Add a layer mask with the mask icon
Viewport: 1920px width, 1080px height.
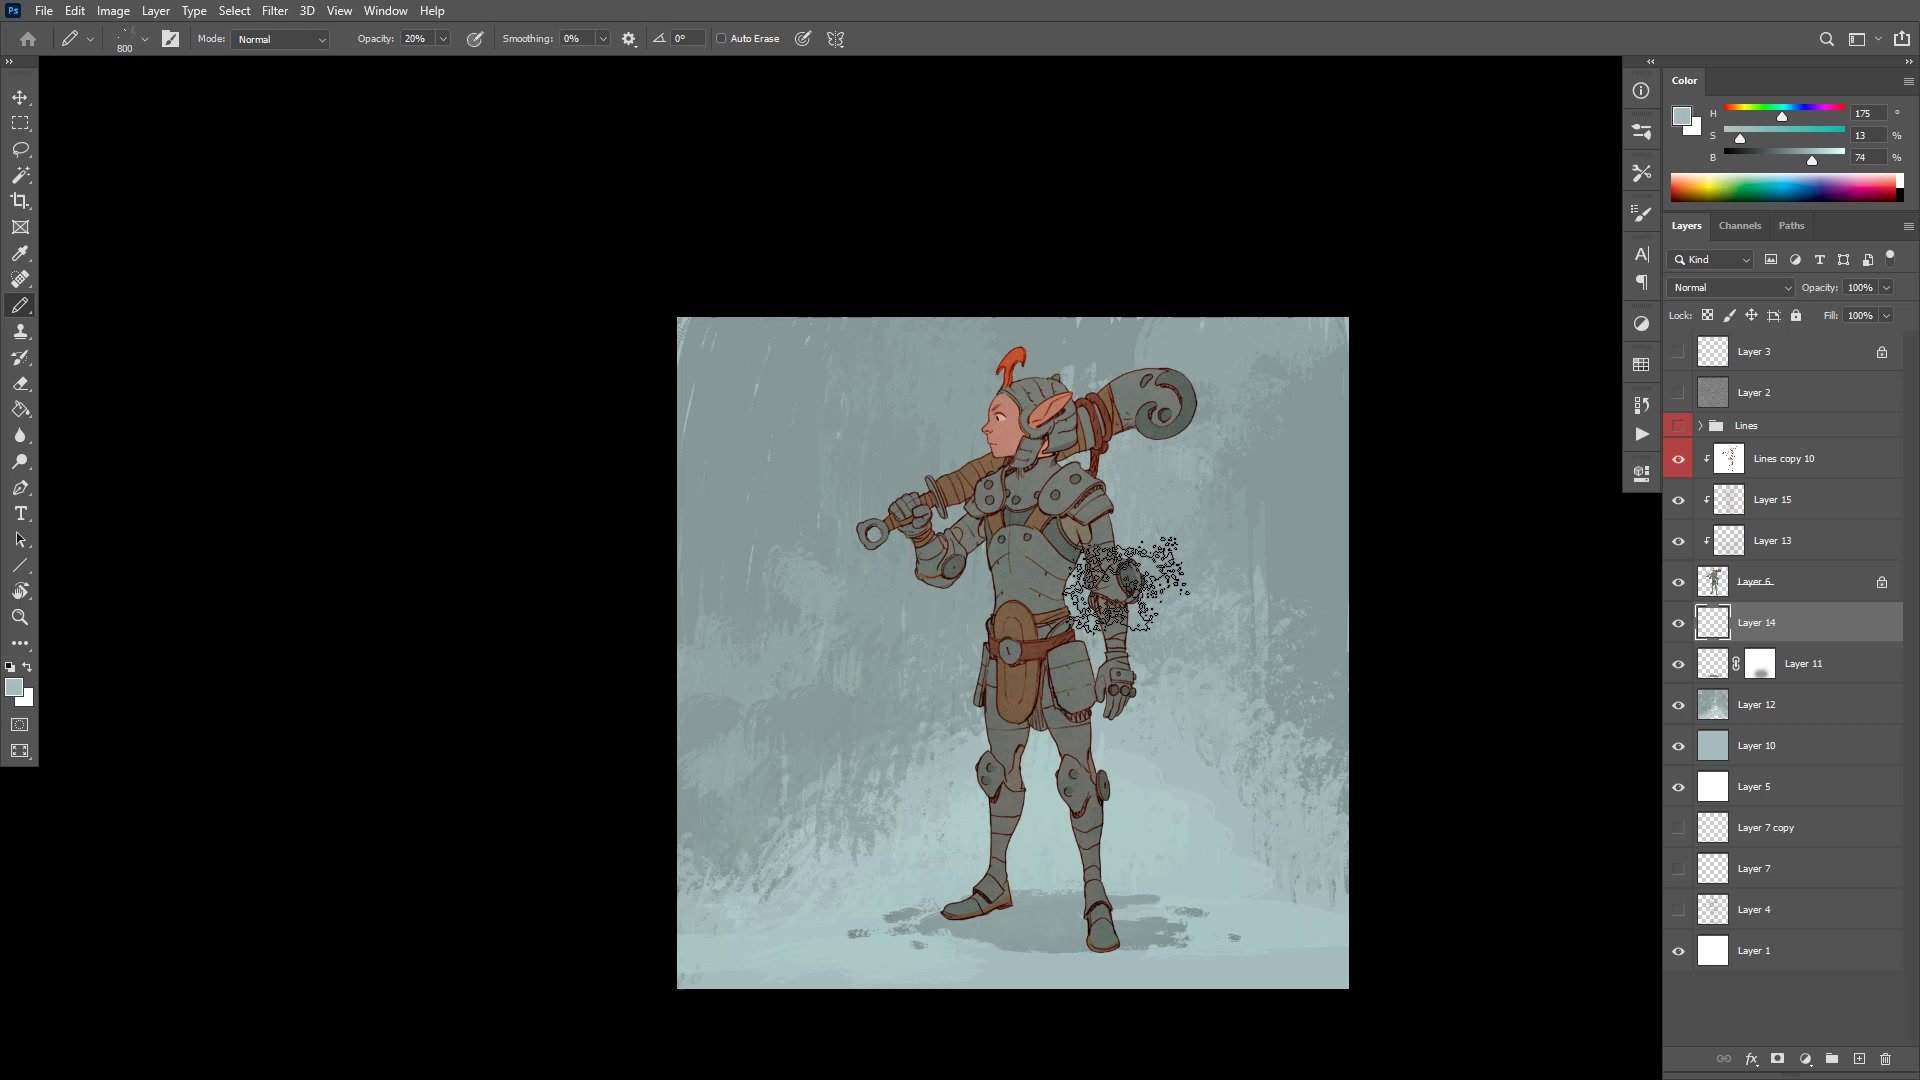click(1777, 1059)
